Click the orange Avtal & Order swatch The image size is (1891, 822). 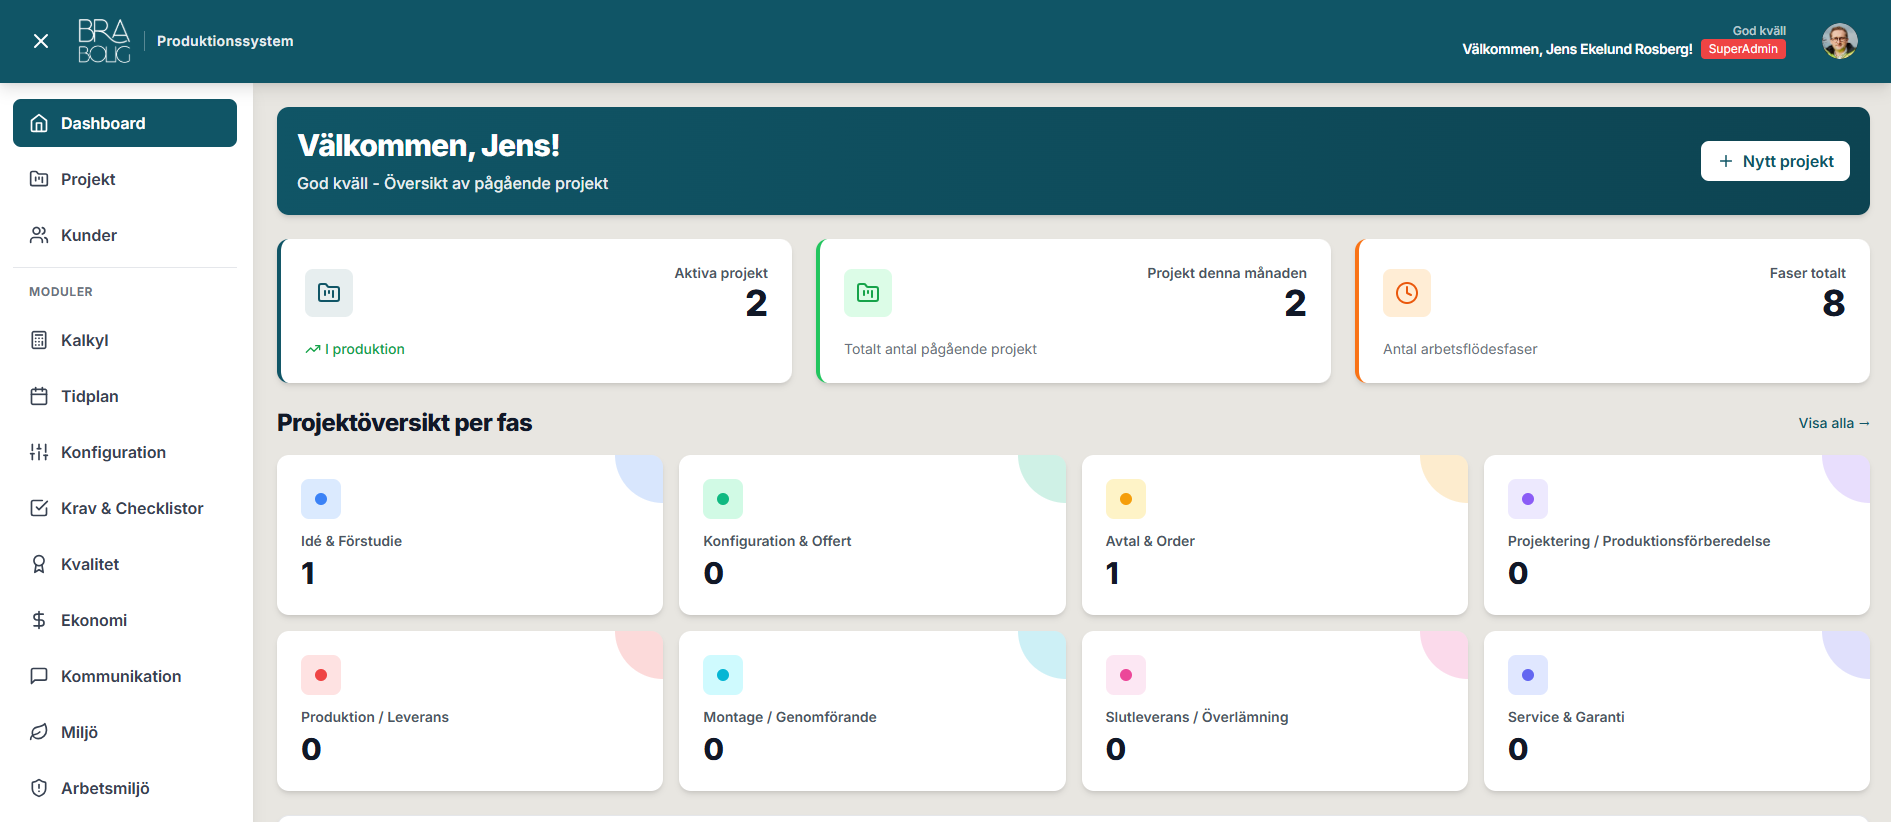coord(1125,499)
